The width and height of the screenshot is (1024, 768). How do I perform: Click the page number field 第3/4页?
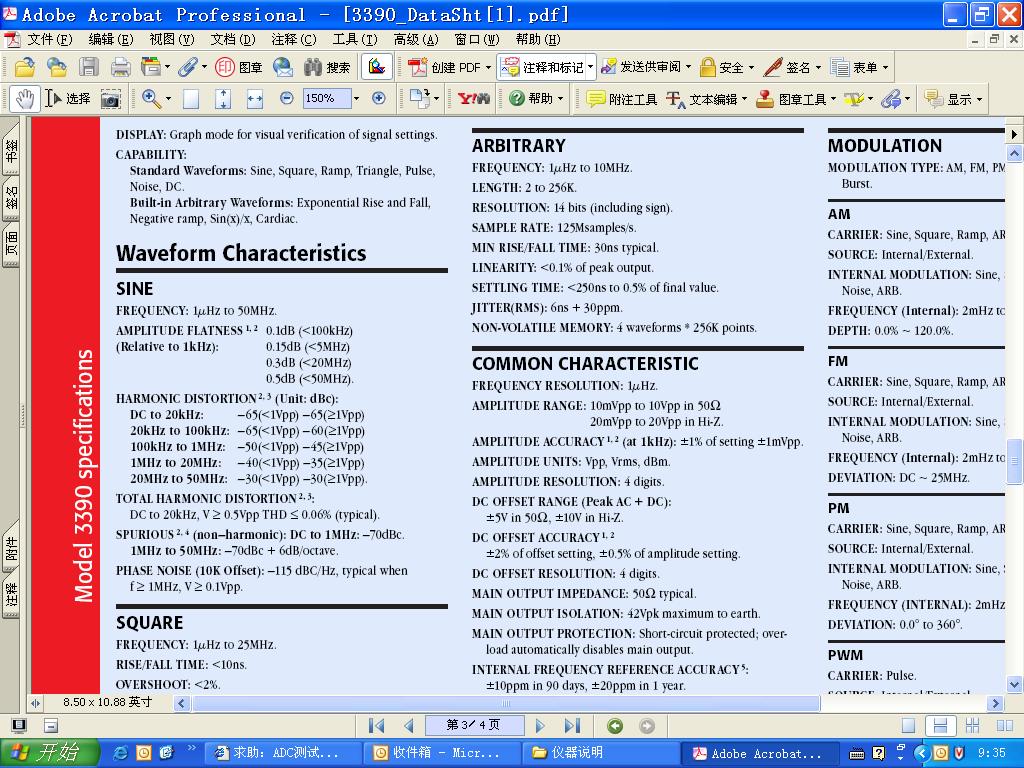click(x=474, y=725)
